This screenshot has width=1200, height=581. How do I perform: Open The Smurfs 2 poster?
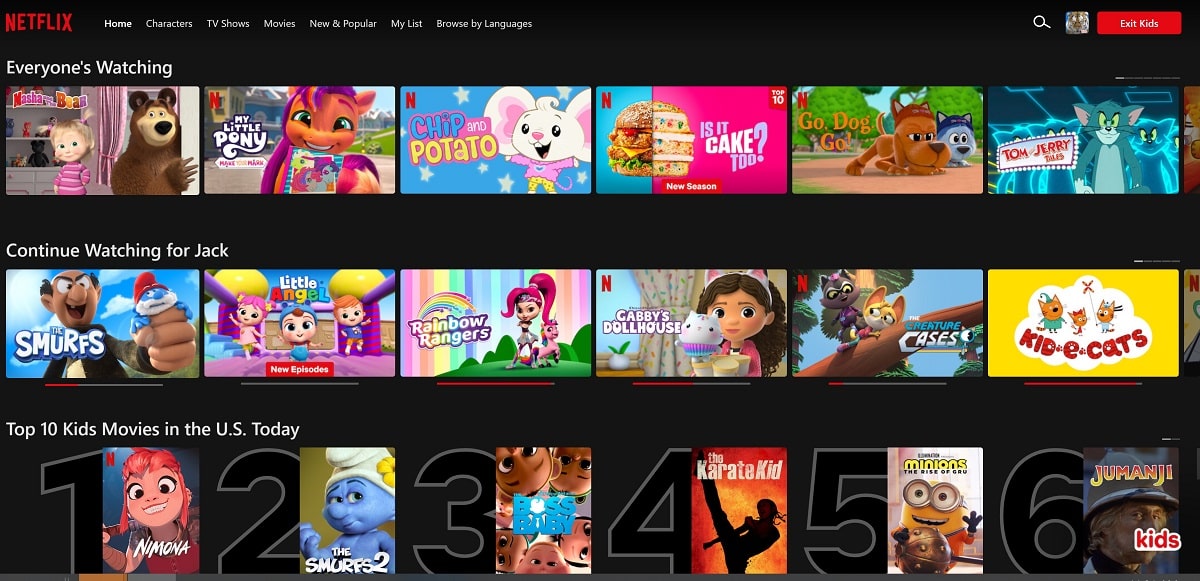(x=347, y=511)
